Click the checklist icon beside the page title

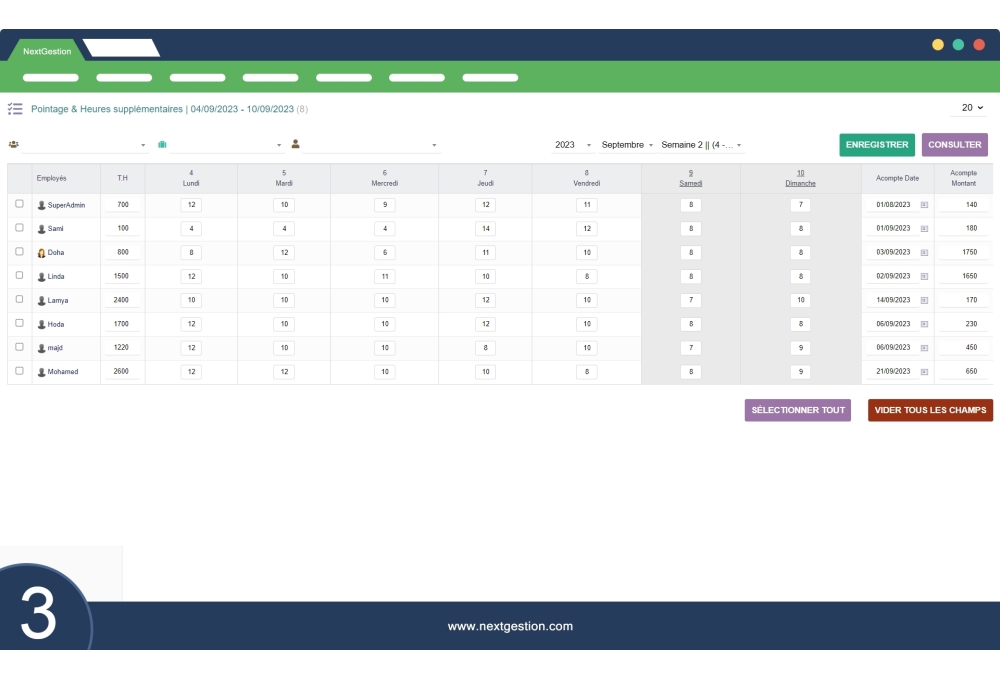14,109
